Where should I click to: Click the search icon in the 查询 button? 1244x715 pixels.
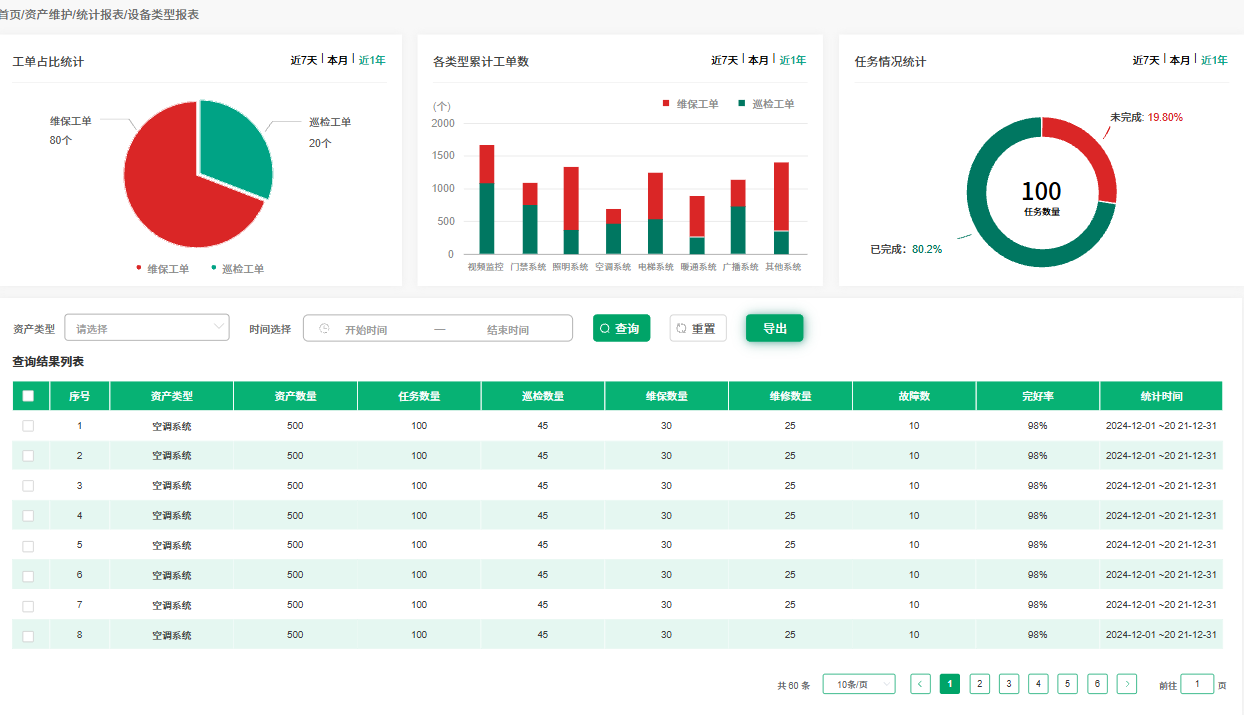tap(605, 329)
